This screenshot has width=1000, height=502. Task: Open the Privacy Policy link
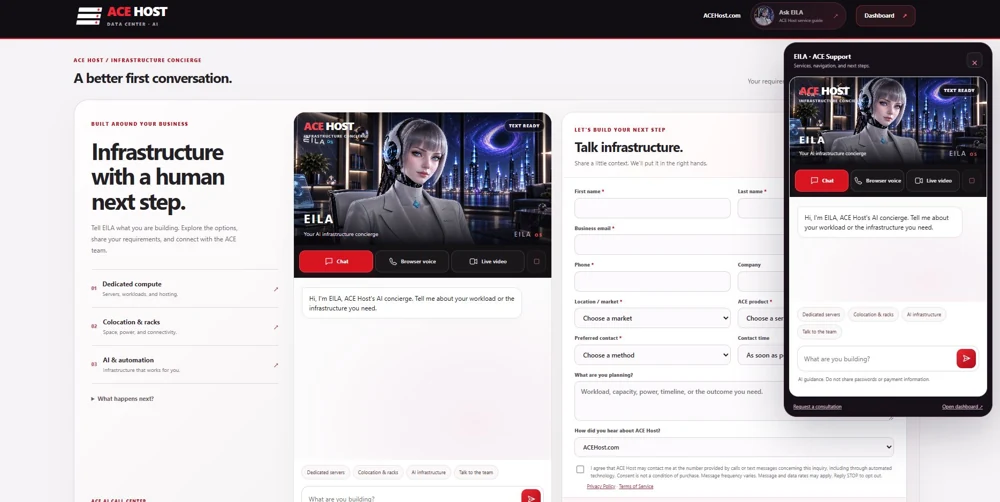[x=601, y=486]
